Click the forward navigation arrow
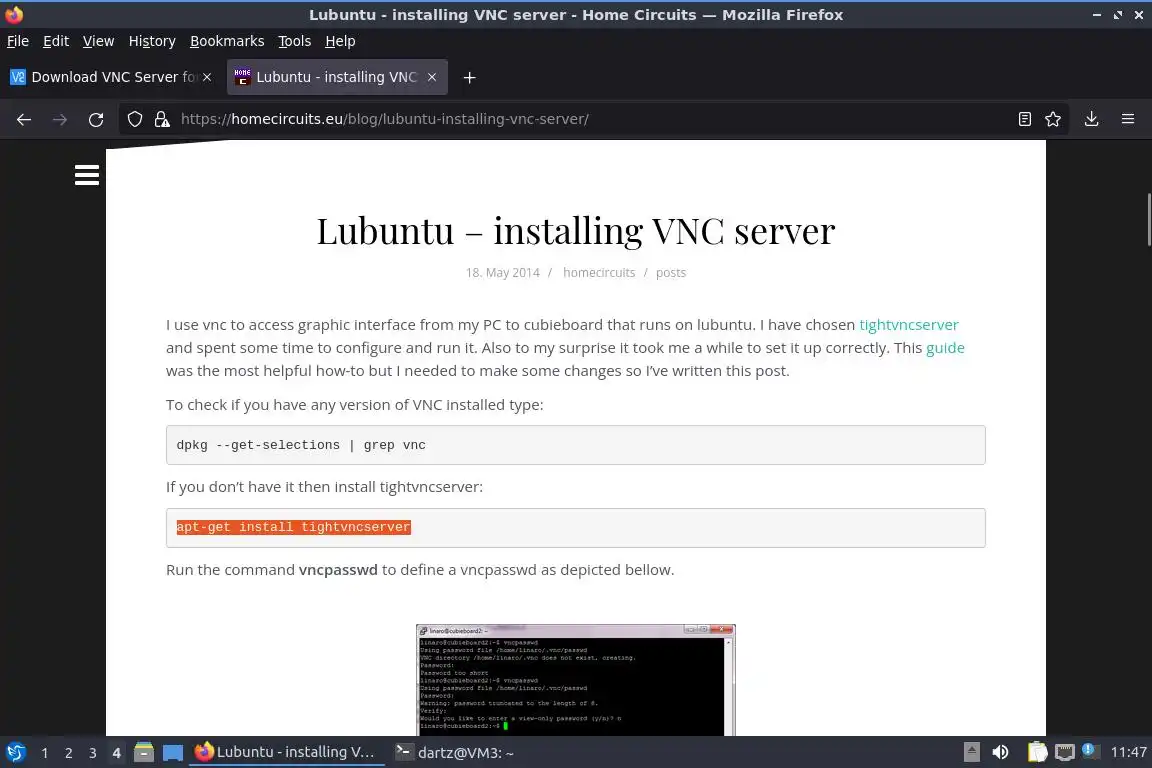This screenshot has width=1152, height=768. click(60, 119)
